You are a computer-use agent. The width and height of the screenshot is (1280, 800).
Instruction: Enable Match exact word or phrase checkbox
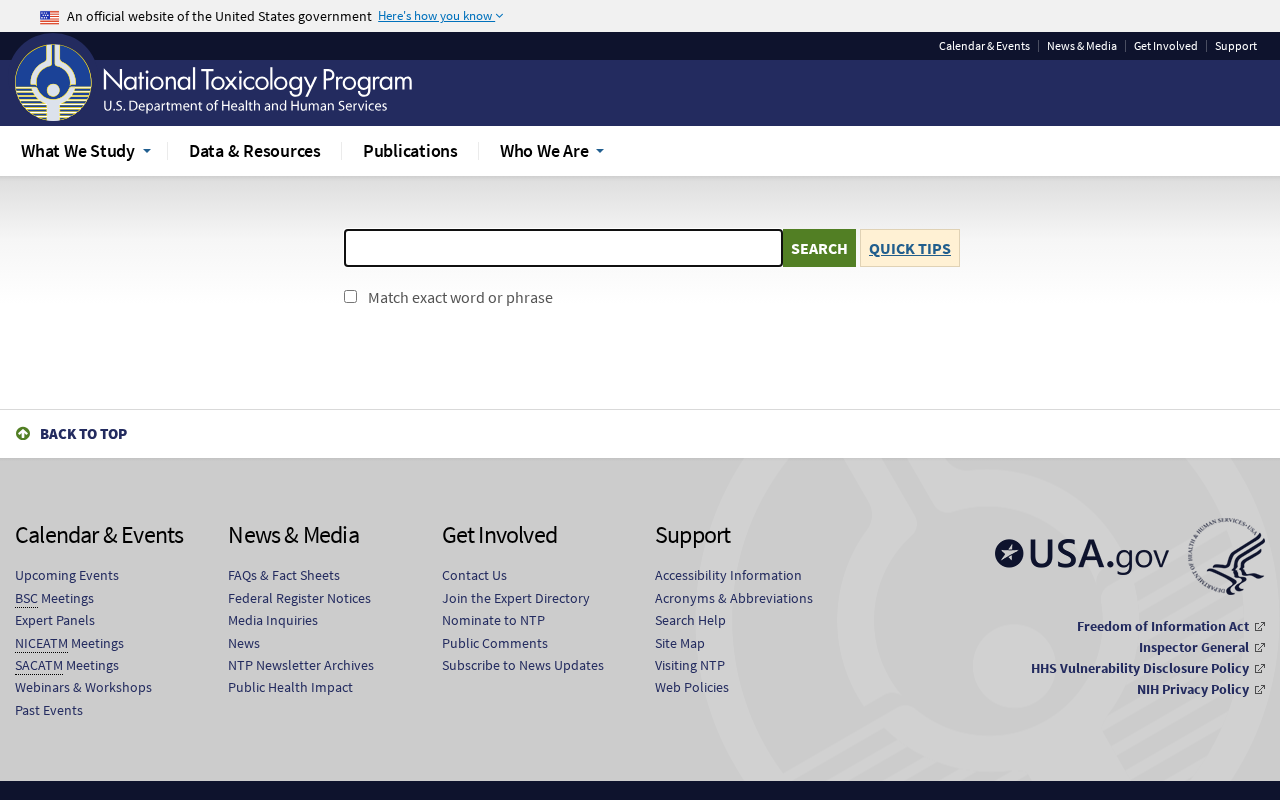(x=350, y=297)
